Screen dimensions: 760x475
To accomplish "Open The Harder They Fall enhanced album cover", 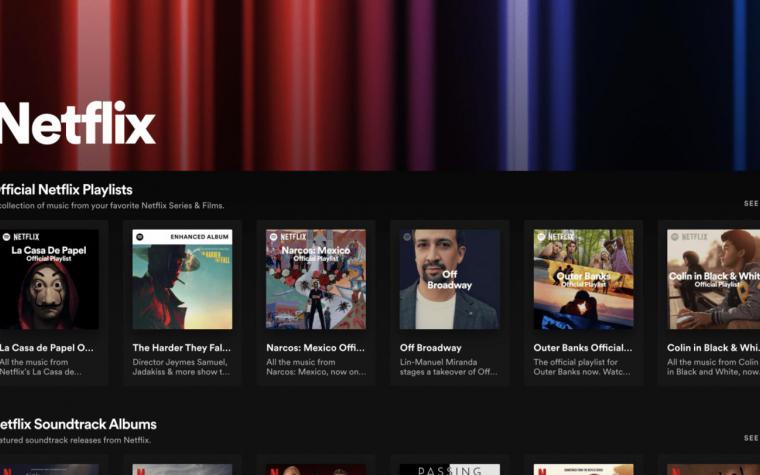I will click(182, 279).
